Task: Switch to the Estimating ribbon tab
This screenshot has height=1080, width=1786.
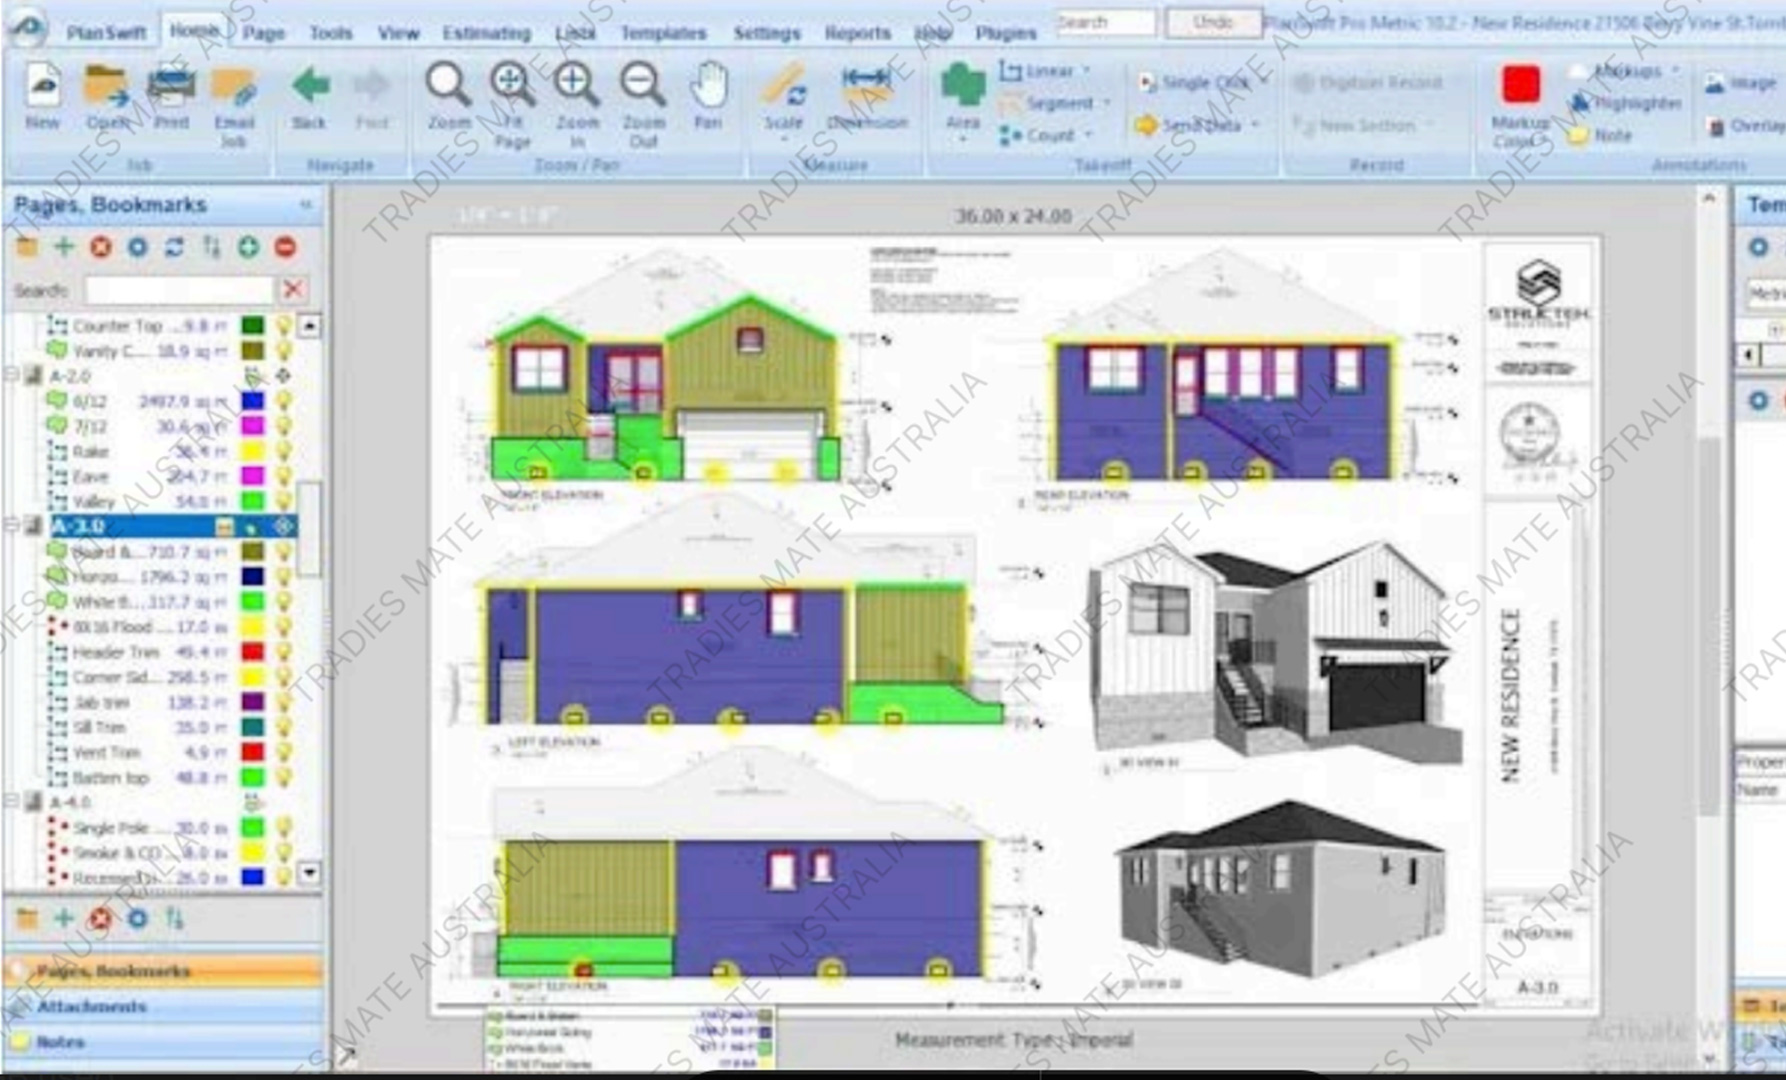Action: pos(486,33)
